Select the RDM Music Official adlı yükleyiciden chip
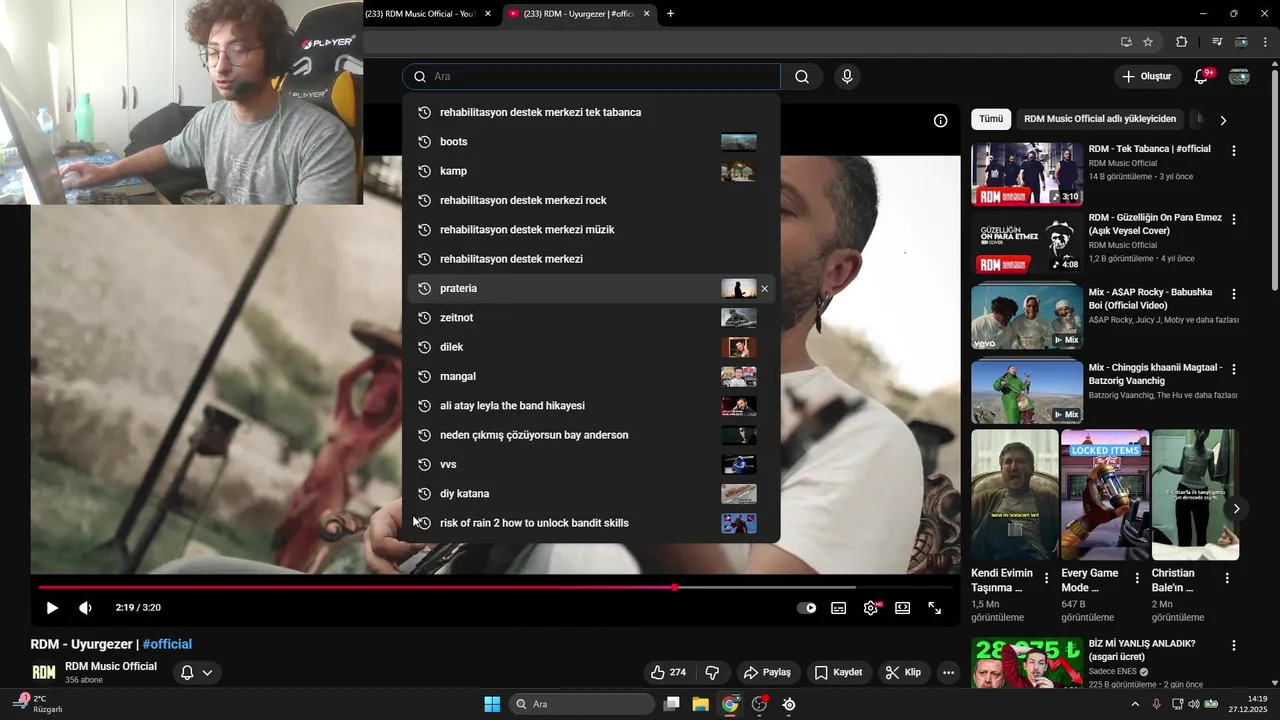 click(1100, 119)
